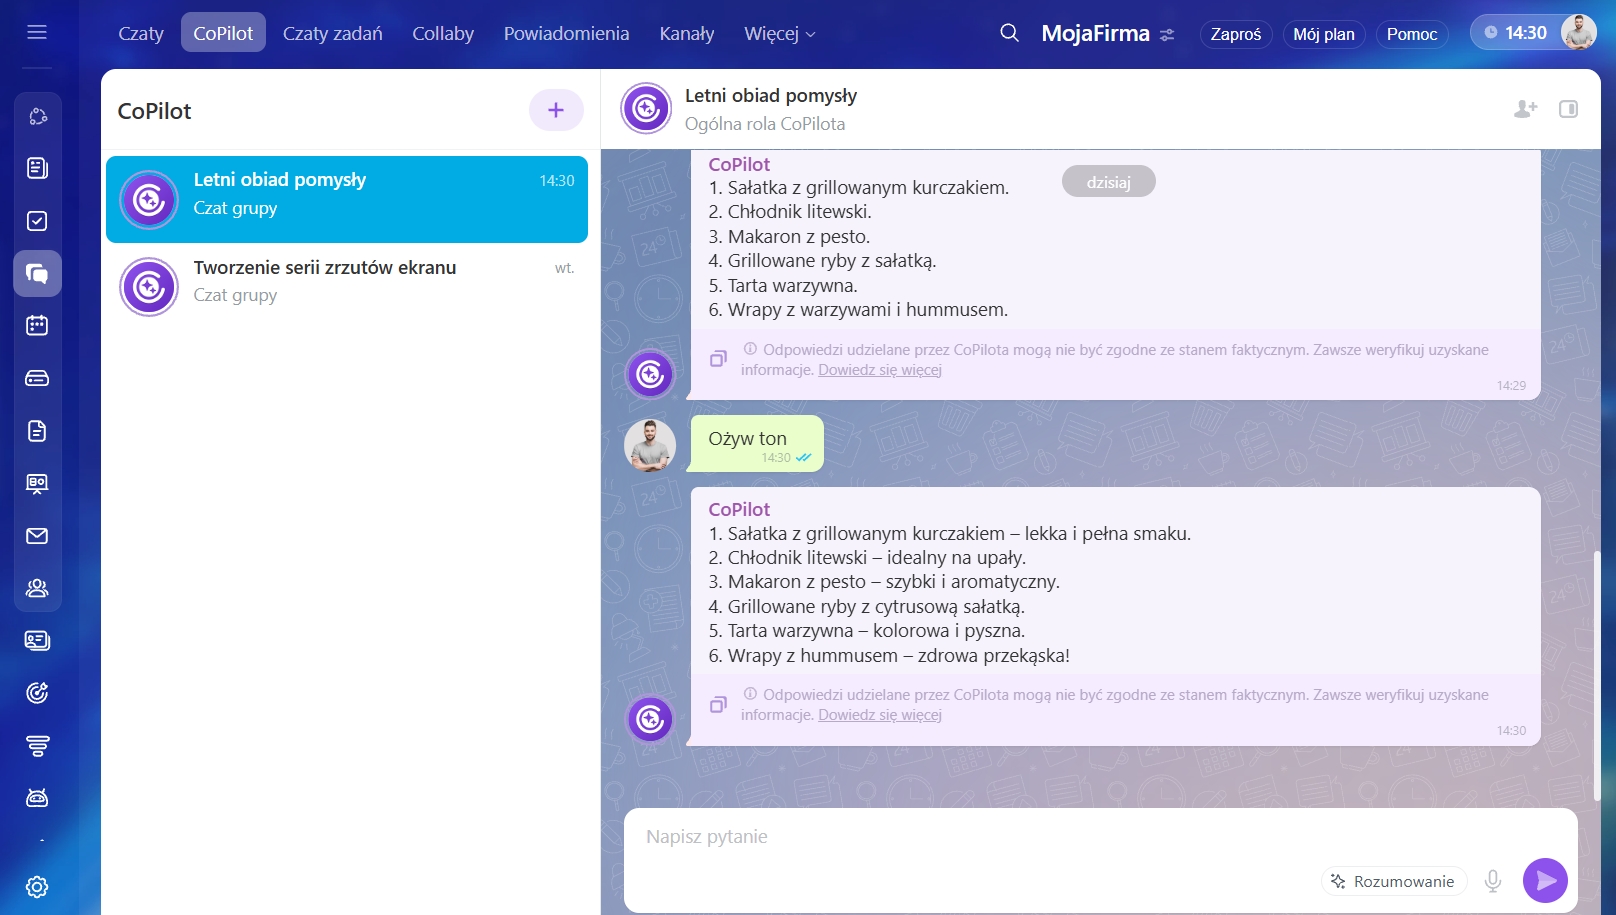Open the mail icon in left sidebar

point(37,536)
